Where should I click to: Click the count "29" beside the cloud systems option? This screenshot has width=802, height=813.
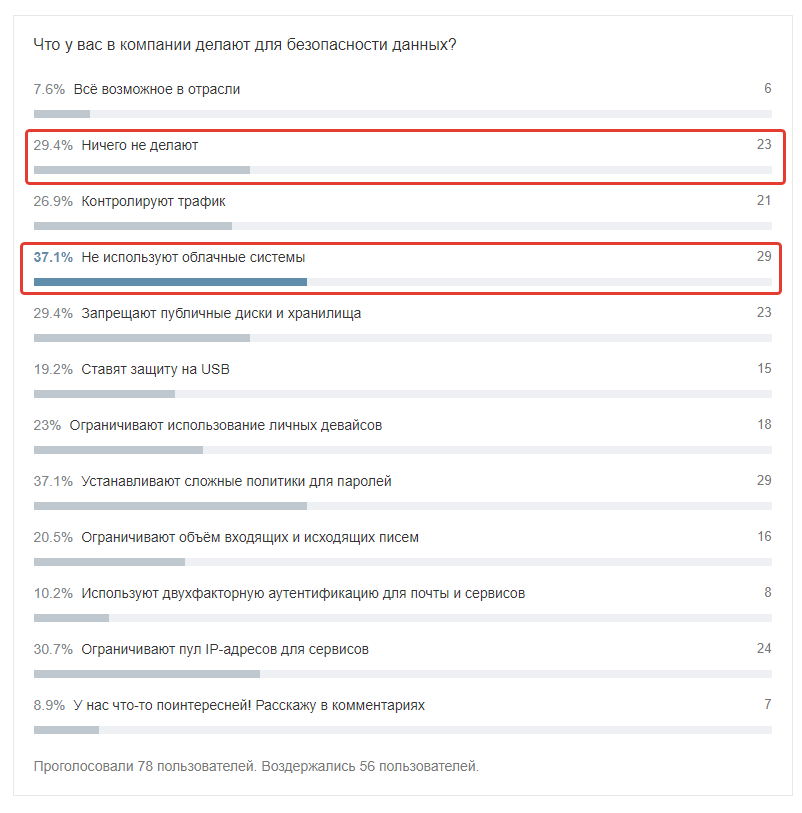[766, 257]
